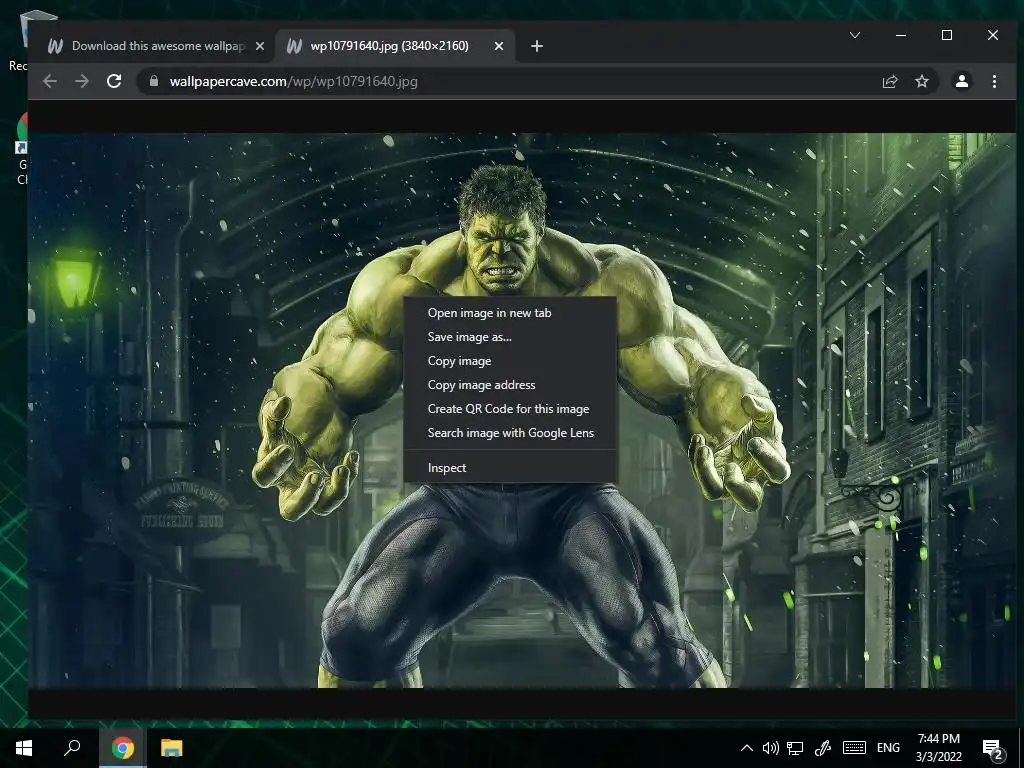Choose 'Create QR Code for this image'
The image size is (1024, 768).
(510, 409)
